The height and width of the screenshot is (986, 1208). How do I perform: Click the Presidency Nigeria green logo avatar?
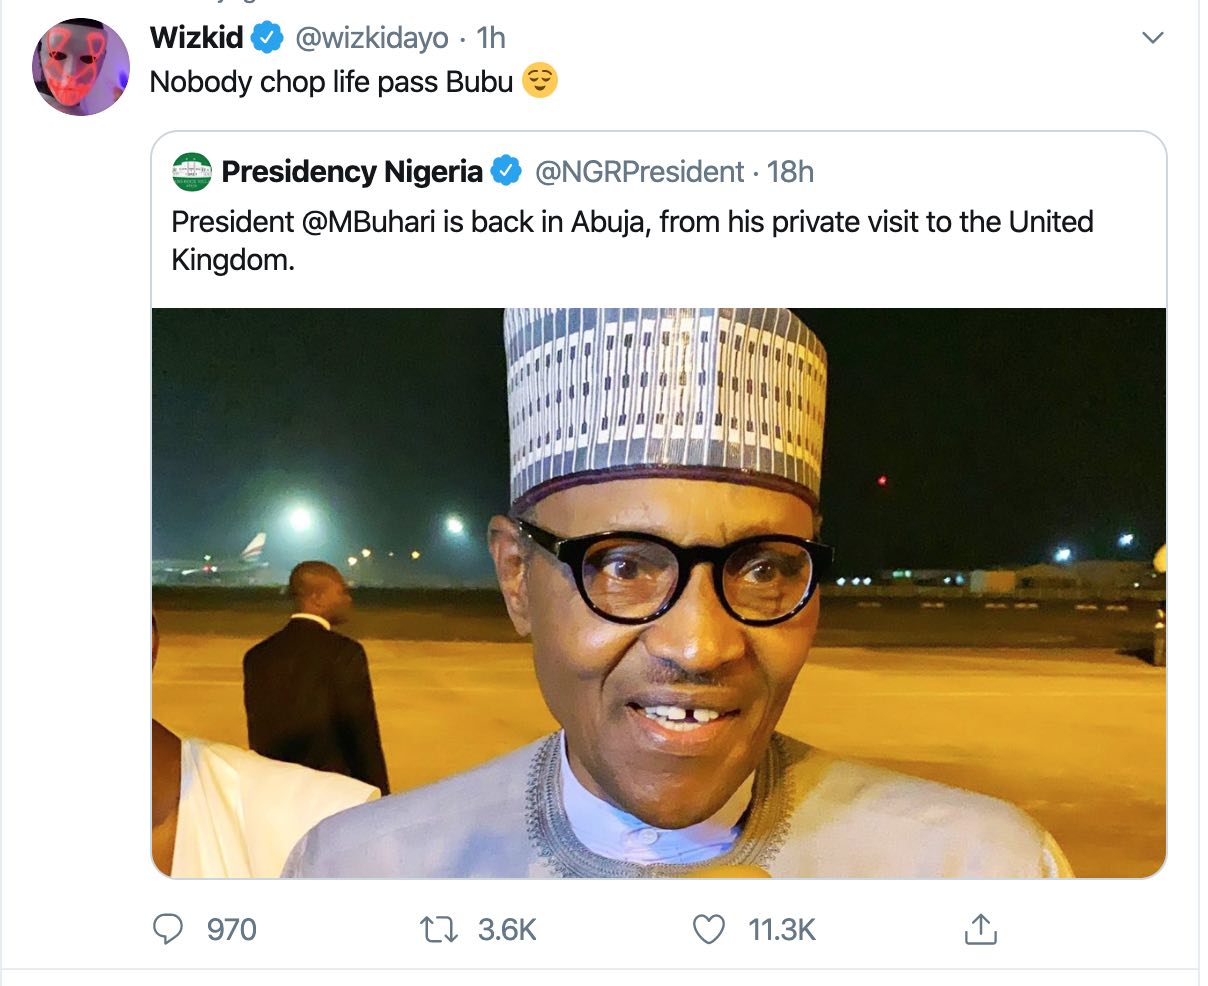192,172
